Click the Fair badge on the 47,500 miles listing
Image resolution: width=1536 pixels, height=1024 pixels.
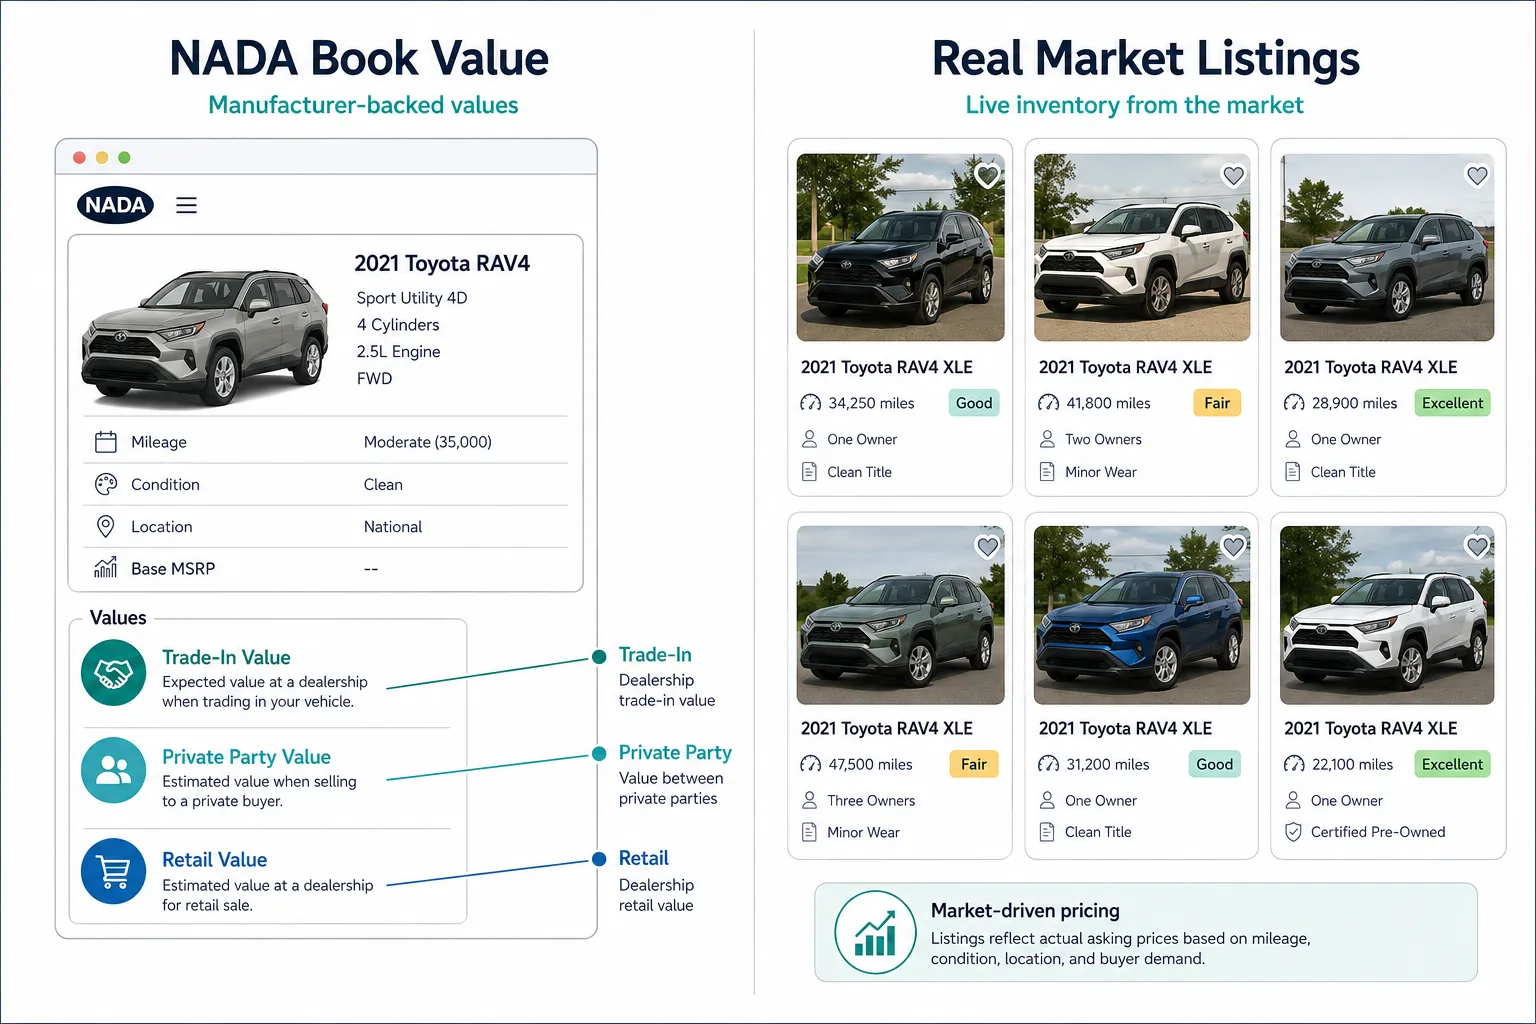tap(974, 764)
